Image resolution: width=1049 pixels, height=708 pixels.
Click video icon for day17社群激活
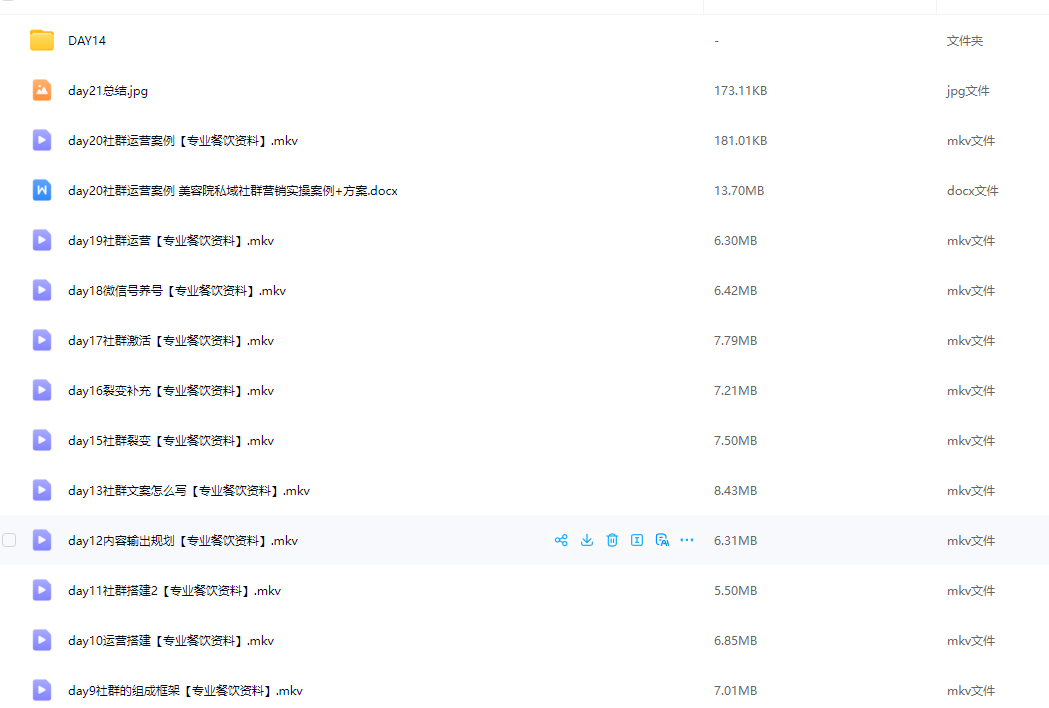tap(42, 340)
